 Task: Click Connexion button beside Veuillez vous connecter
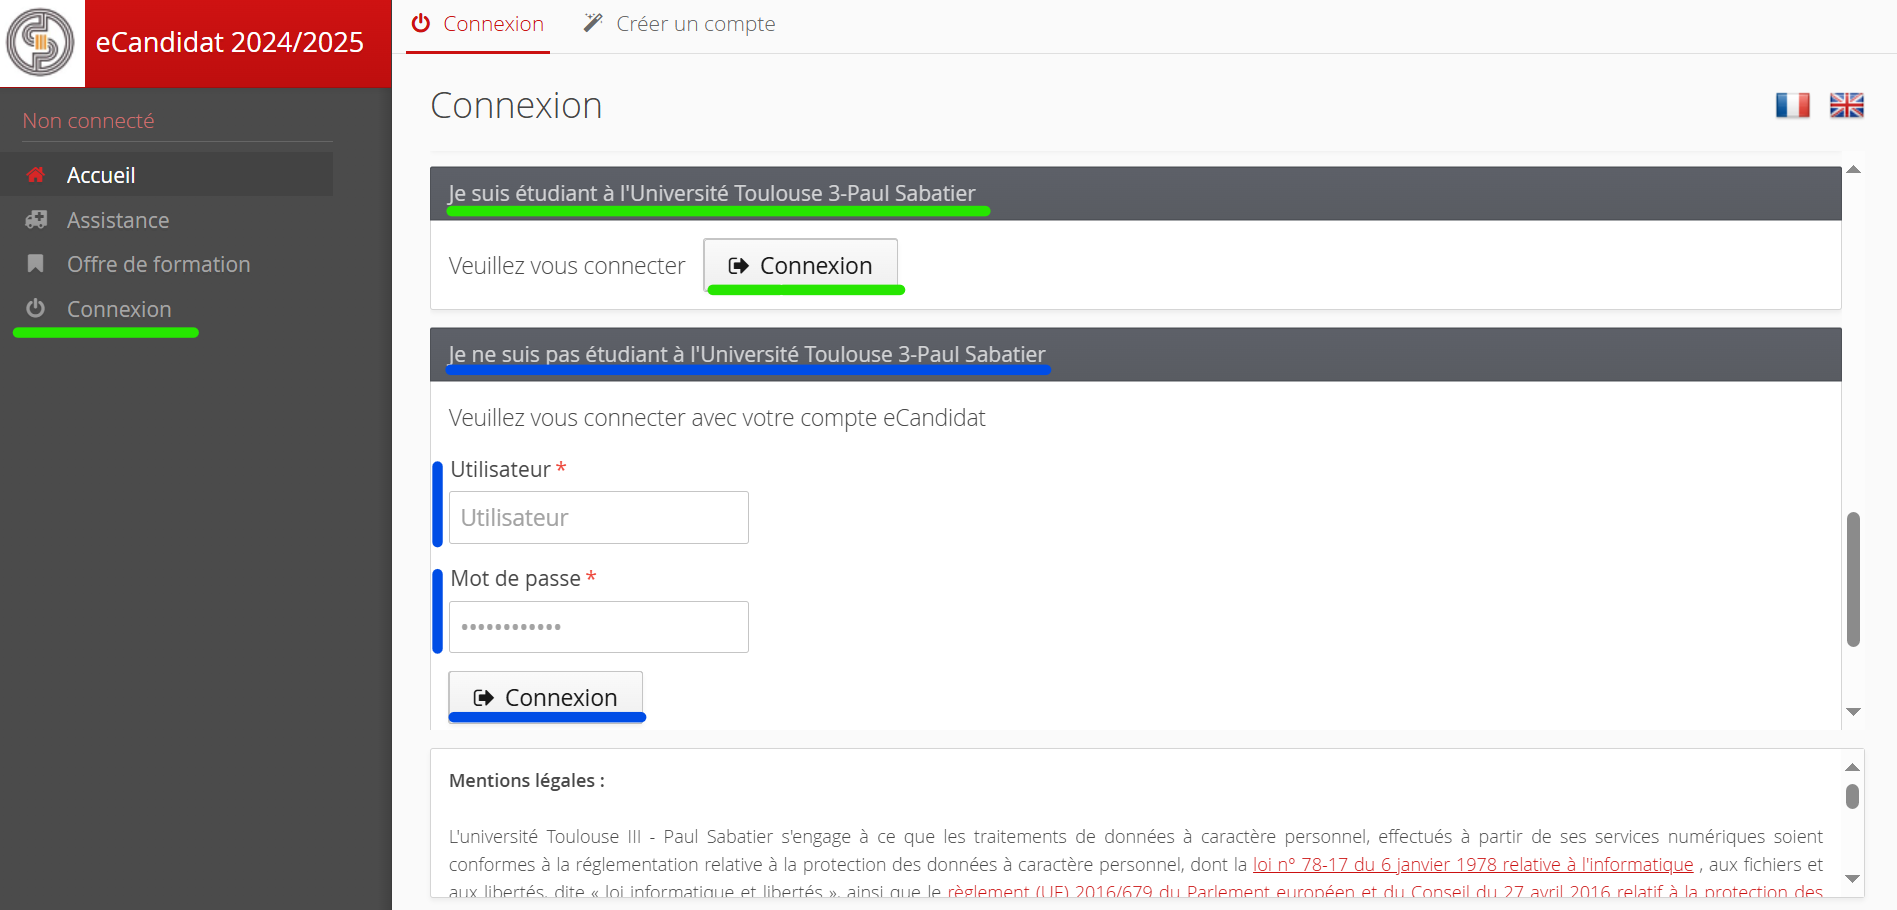(800, 265)
